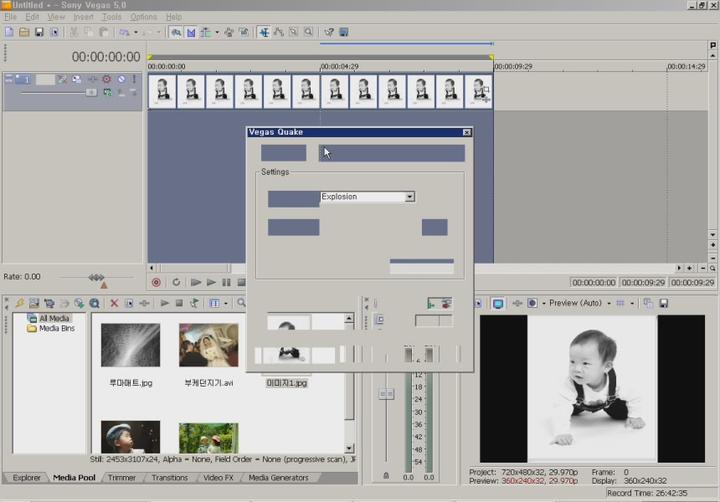The image size is (720, 502).
Task: Select the Zoom Edit magnifier tool
Action: tap(309, 32)
